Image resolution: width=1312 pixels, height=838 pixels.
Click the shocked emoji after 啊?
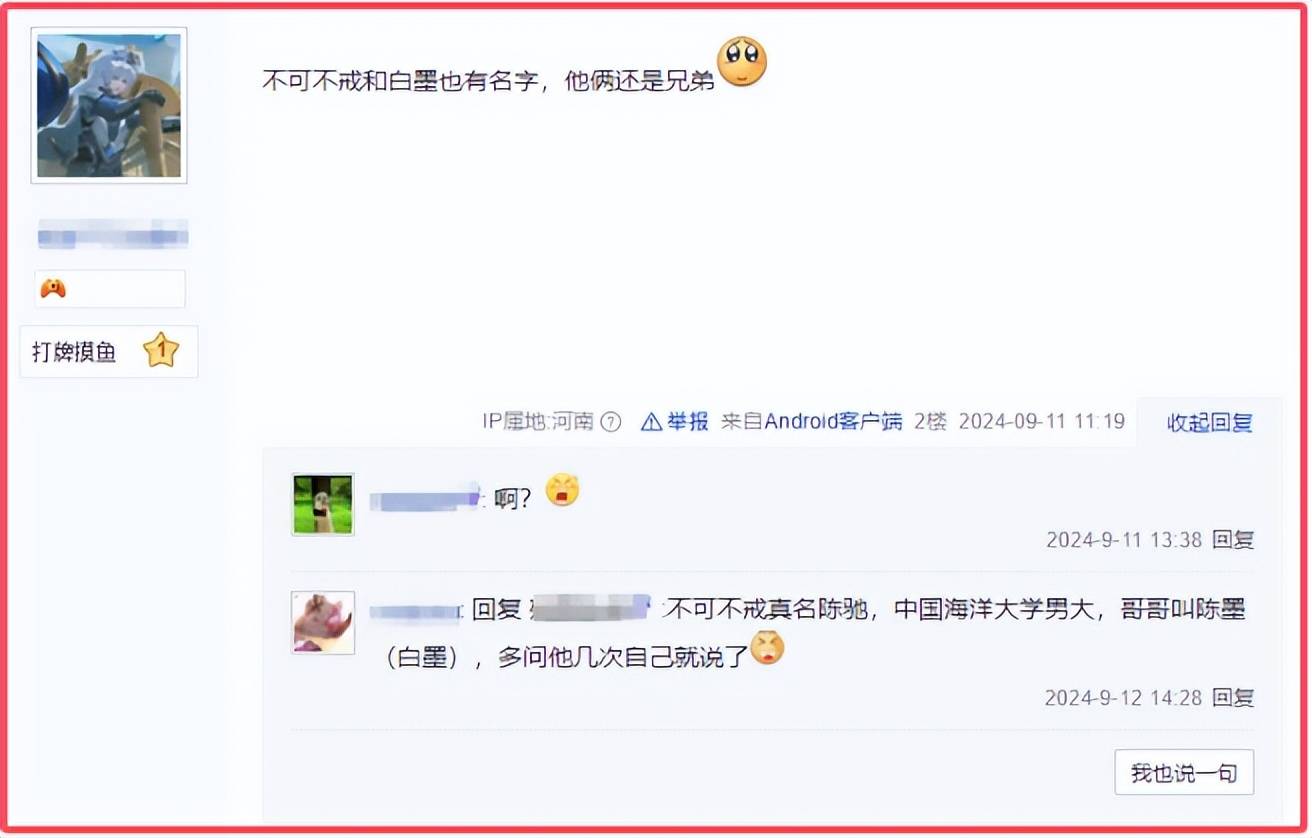coord(563,491)
